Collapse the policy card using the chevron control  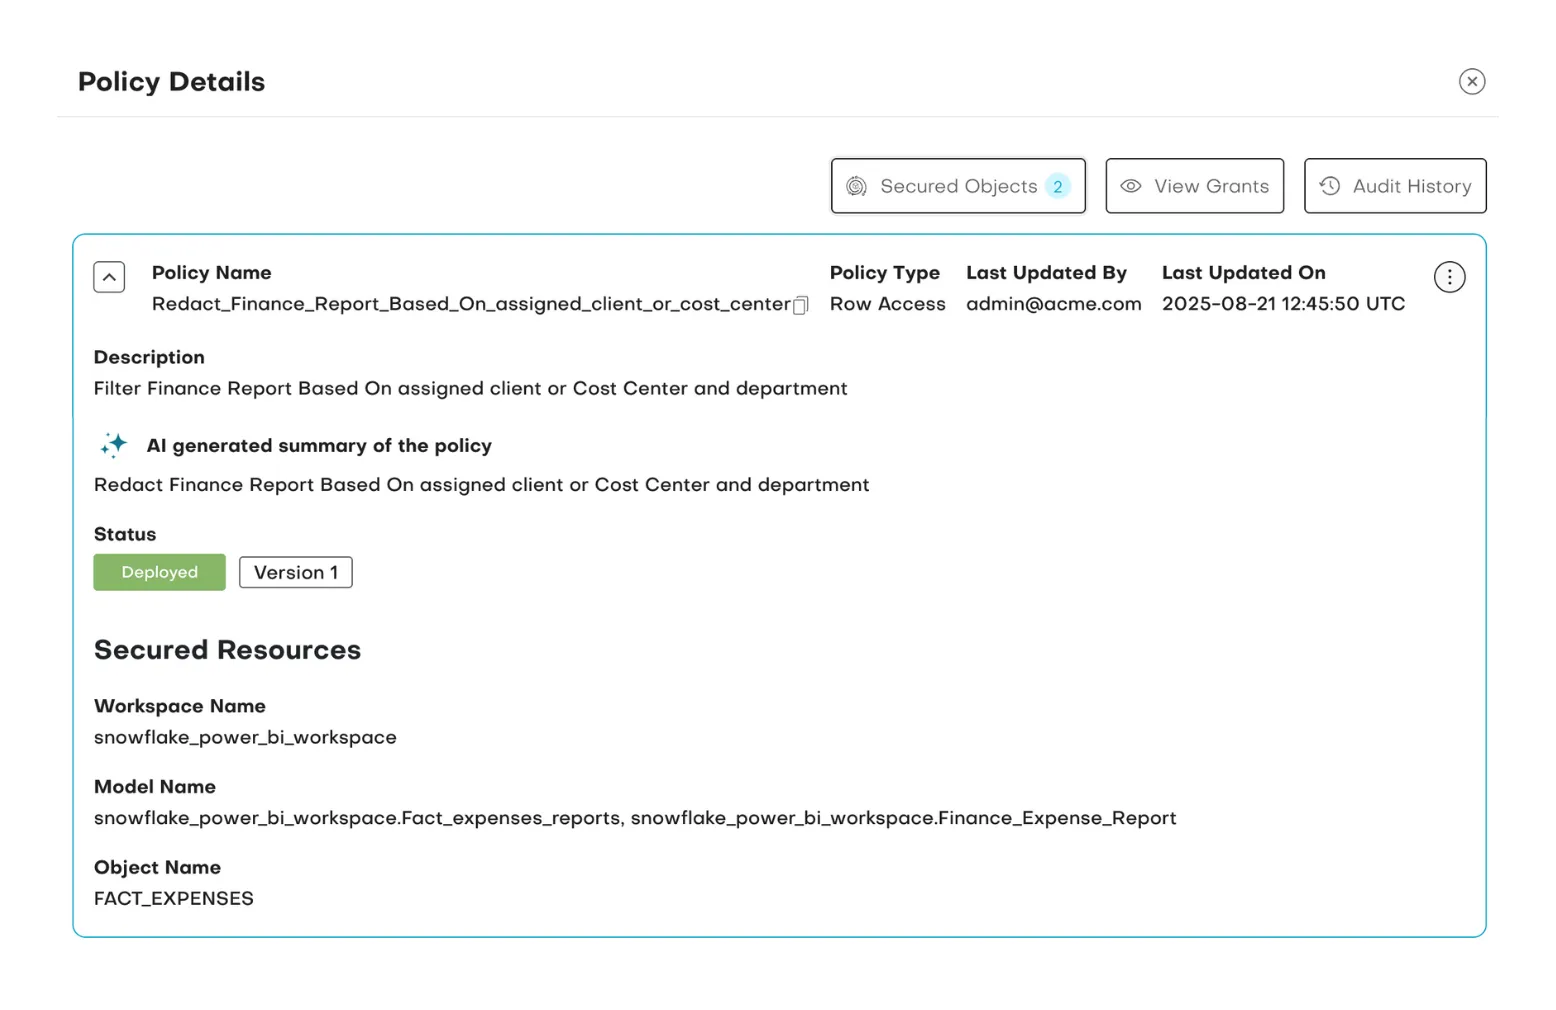tap(108, 277)
